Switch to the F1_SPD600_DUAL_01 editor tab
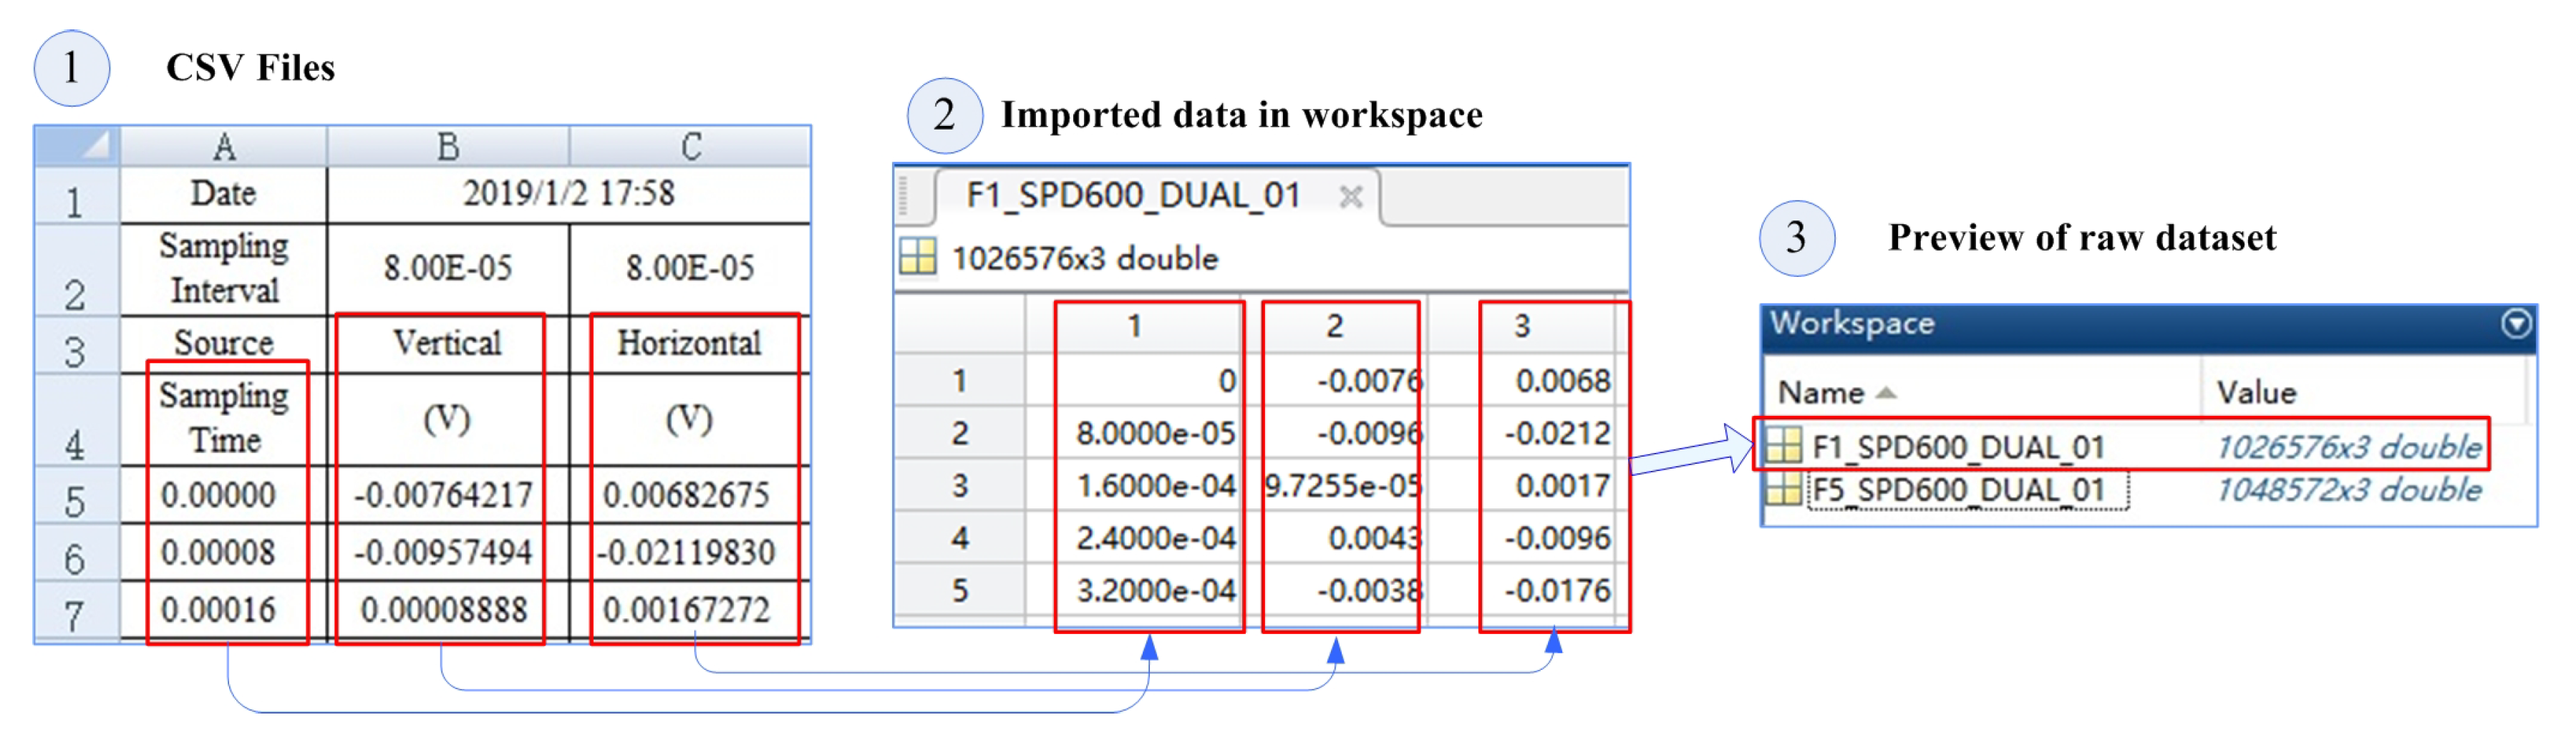This screenshot has height=730, width=2576. (1132, 195)
